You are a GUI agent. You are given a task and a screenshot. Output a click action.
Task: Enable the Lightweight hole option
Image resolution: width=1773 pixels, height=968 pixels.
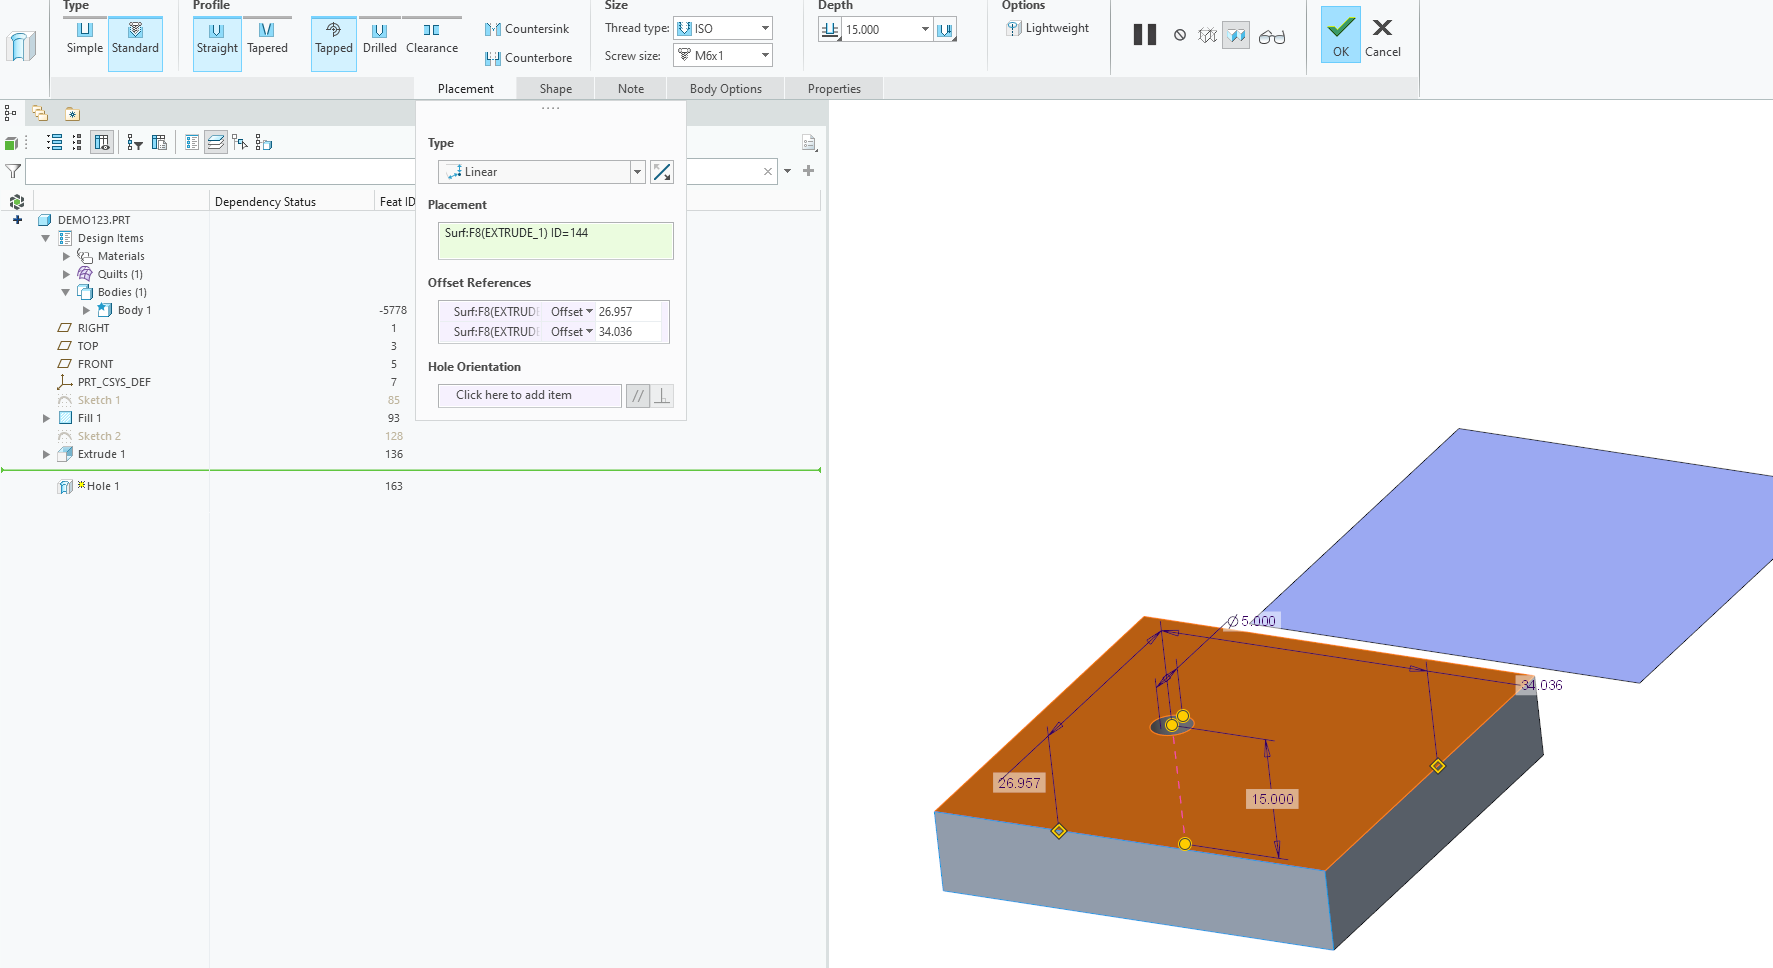pyautogui.click(x=1047, y=28)
